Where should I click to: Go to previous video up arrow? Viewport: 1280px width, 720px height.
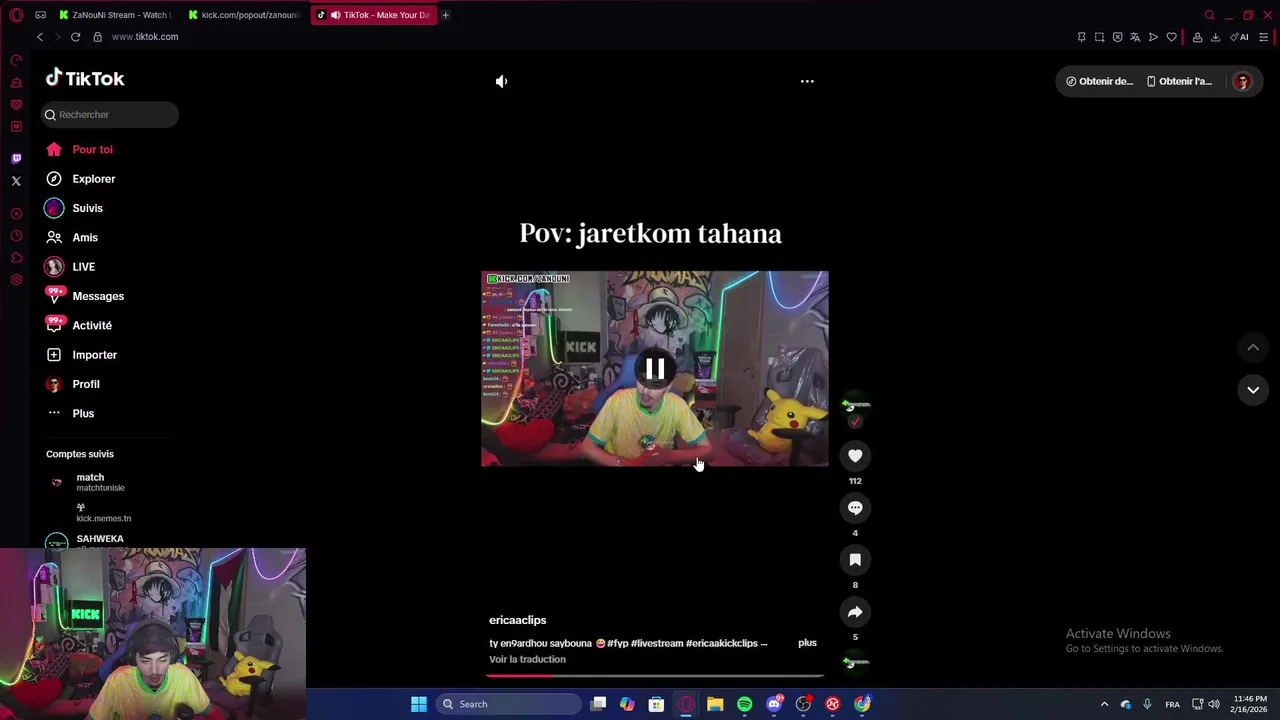click(1253, 347)
